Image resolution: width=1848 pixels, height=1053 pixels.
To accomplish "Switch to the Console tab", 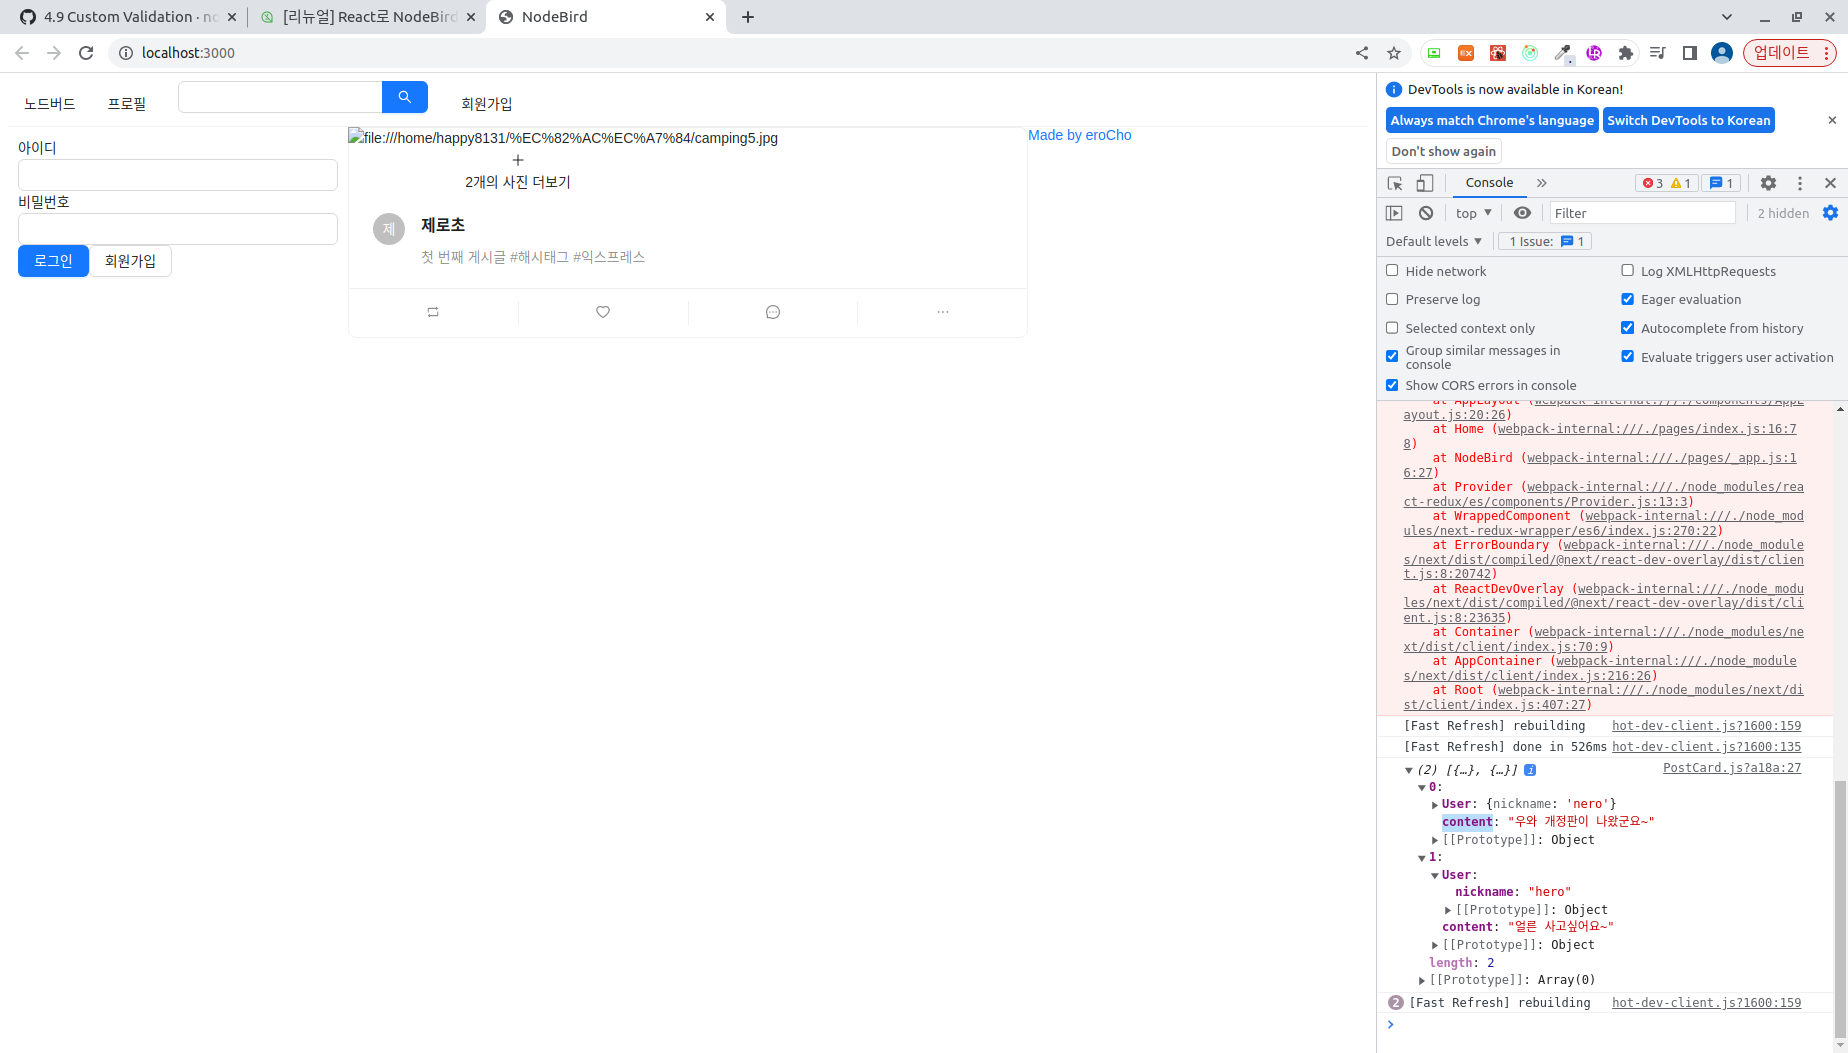I will [x=1489, y=183].
